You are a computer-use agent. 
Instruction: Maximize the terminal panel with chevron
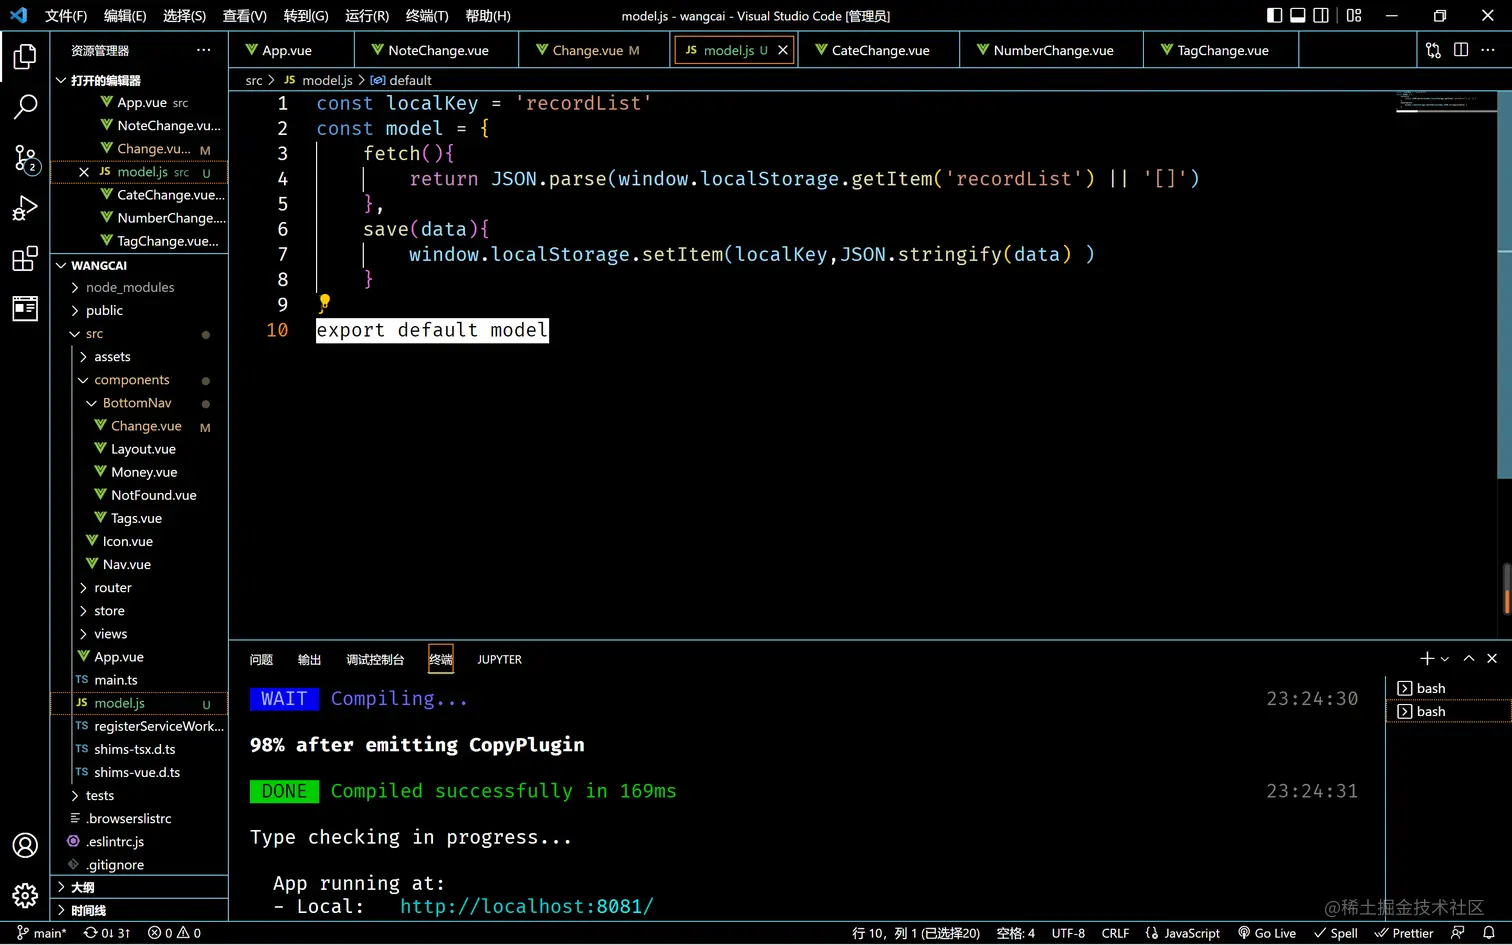click(x=1468, y=658)
